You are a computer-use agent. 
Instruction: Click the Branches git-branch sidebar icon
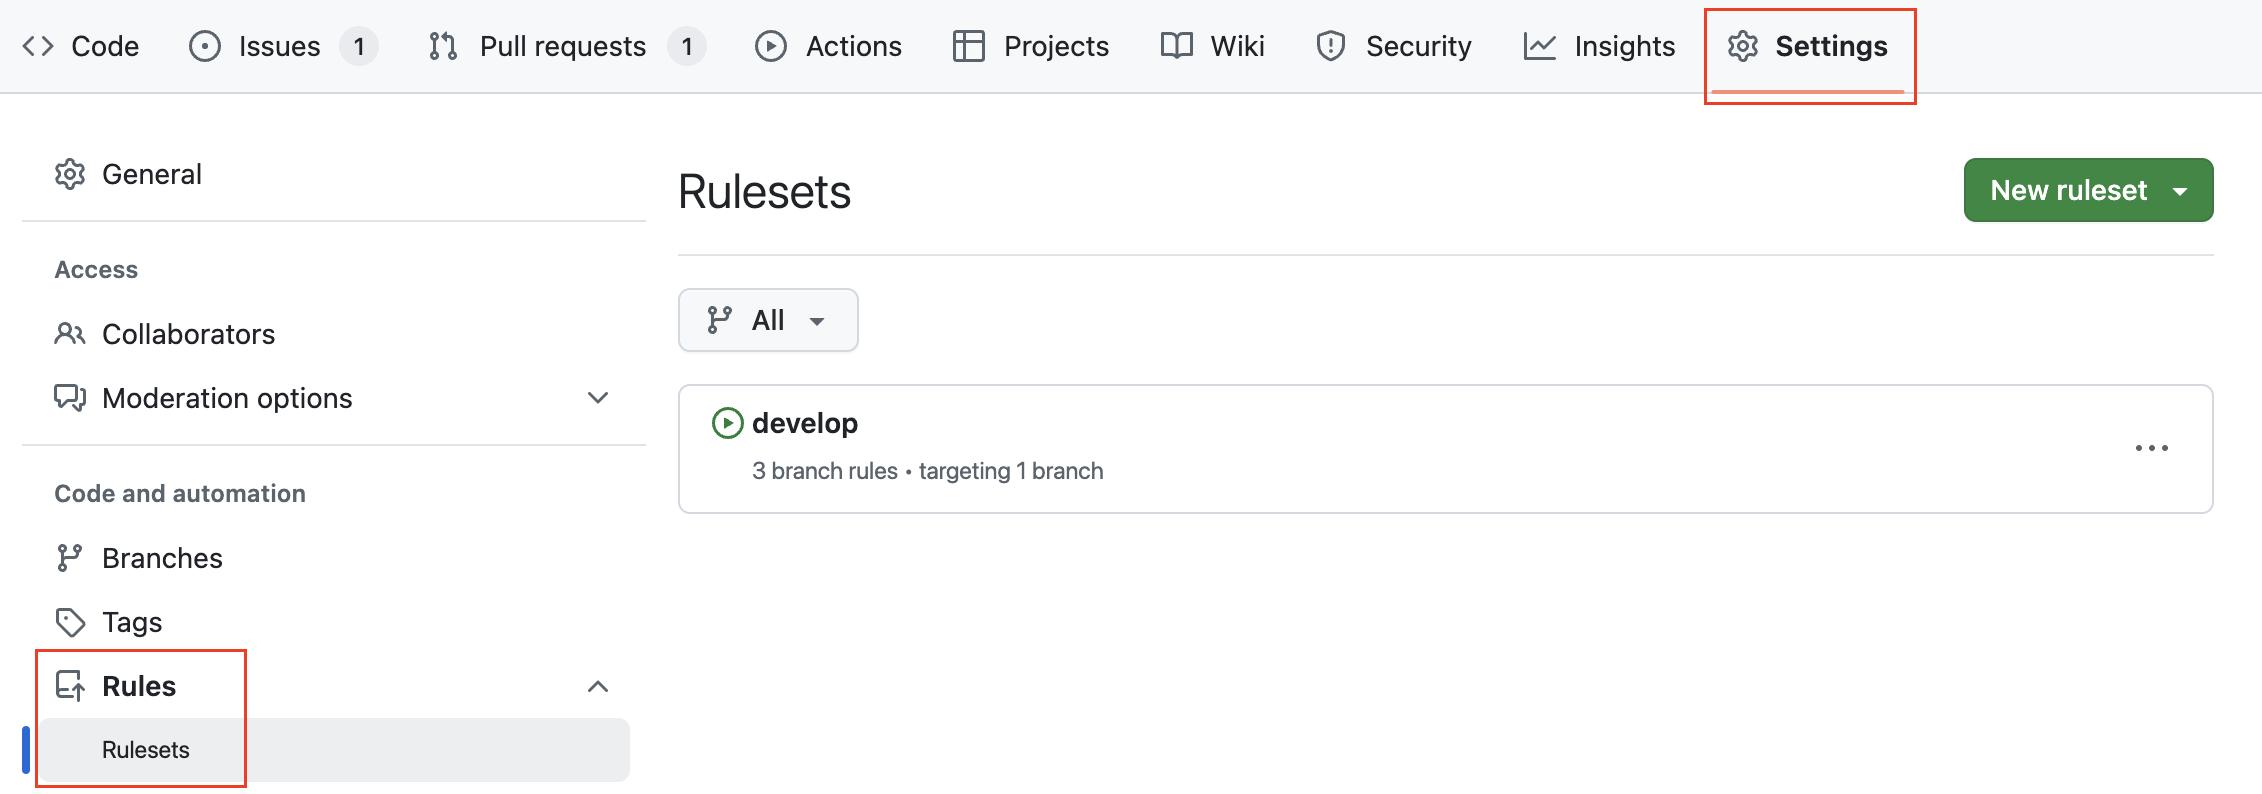coord(70,558)
